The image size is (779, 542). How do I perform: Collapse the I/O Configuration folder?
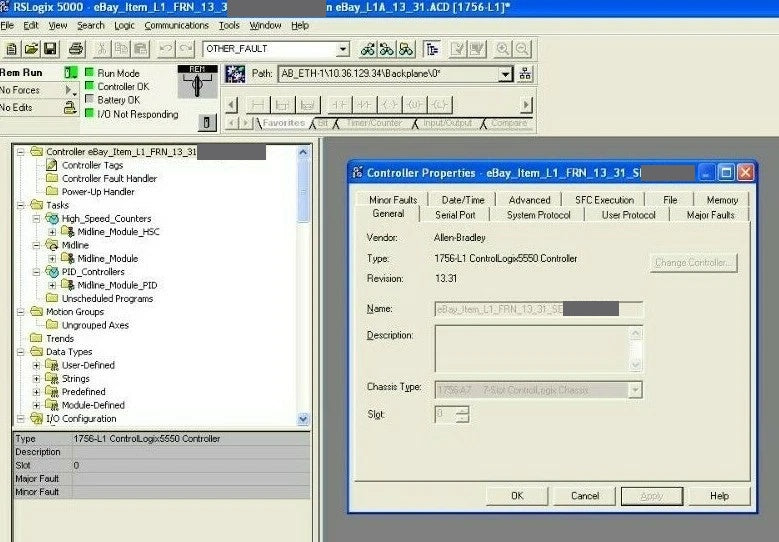pyautogui.click(x=20, y=419)
